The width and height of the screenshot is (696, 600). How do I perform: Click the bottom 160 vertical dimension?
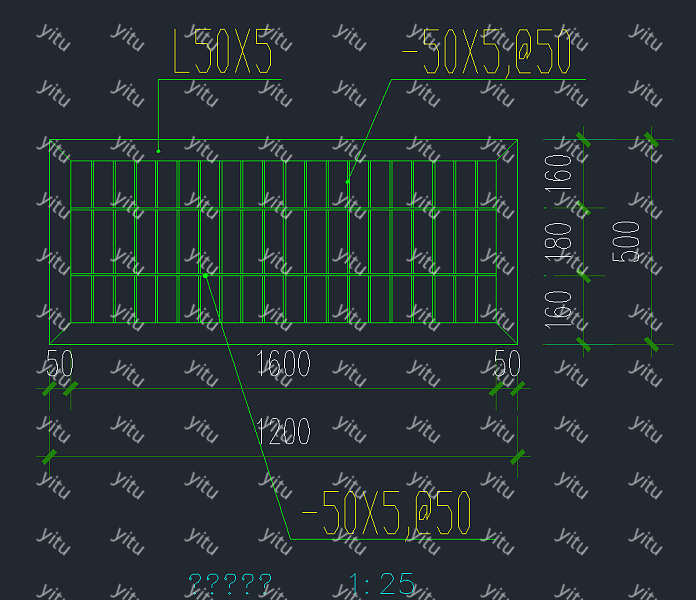point(561,309)
